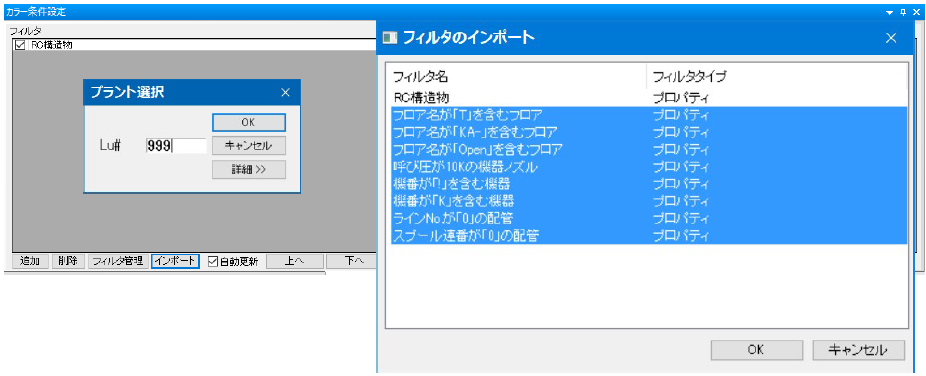
Task: Focus the Lu# input field
Action: [x=176, y=146]
